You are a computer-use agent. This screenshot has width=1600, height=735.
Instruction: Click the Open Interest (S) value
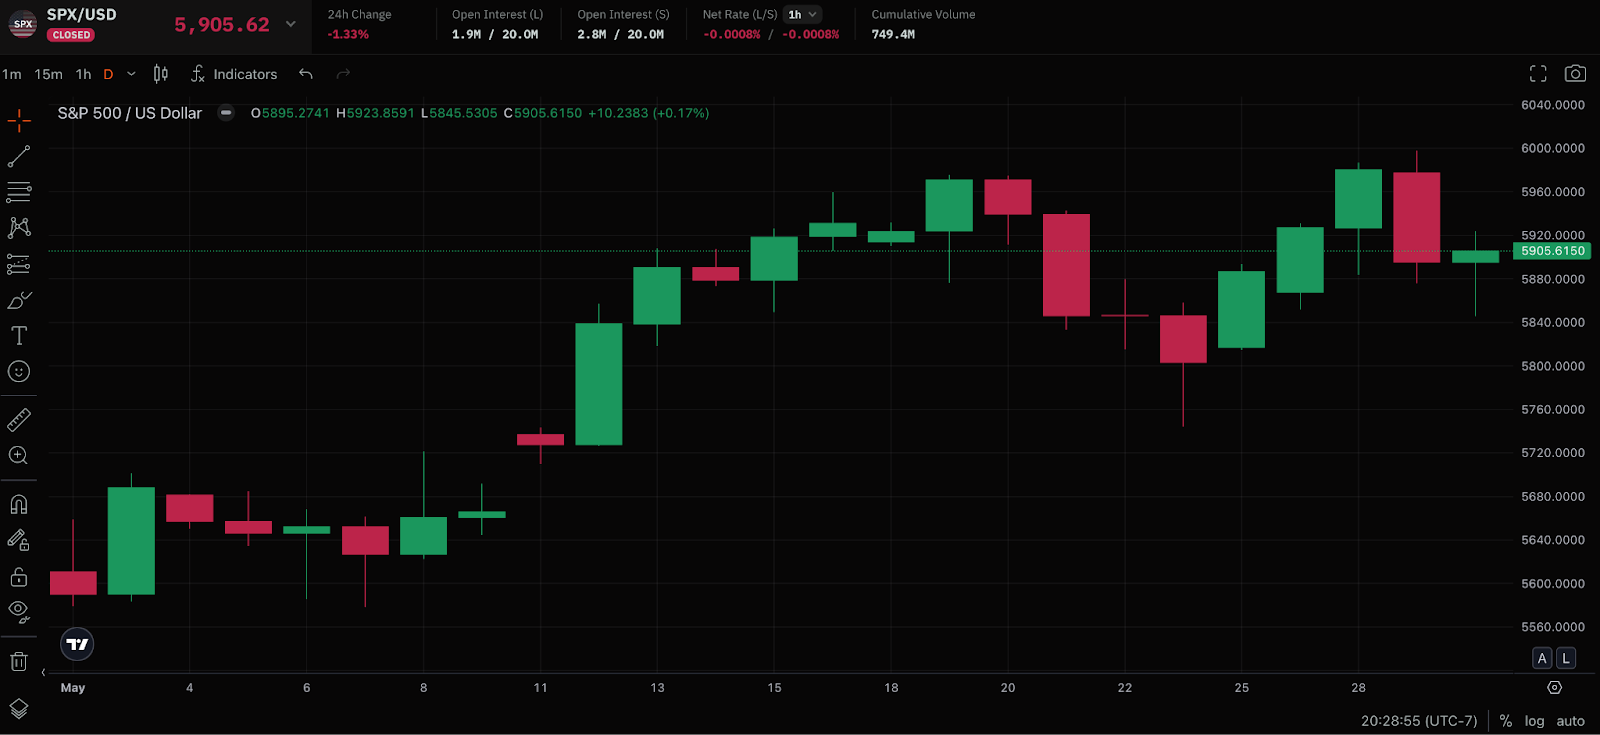pyautogui.click(x=620, y=34)
